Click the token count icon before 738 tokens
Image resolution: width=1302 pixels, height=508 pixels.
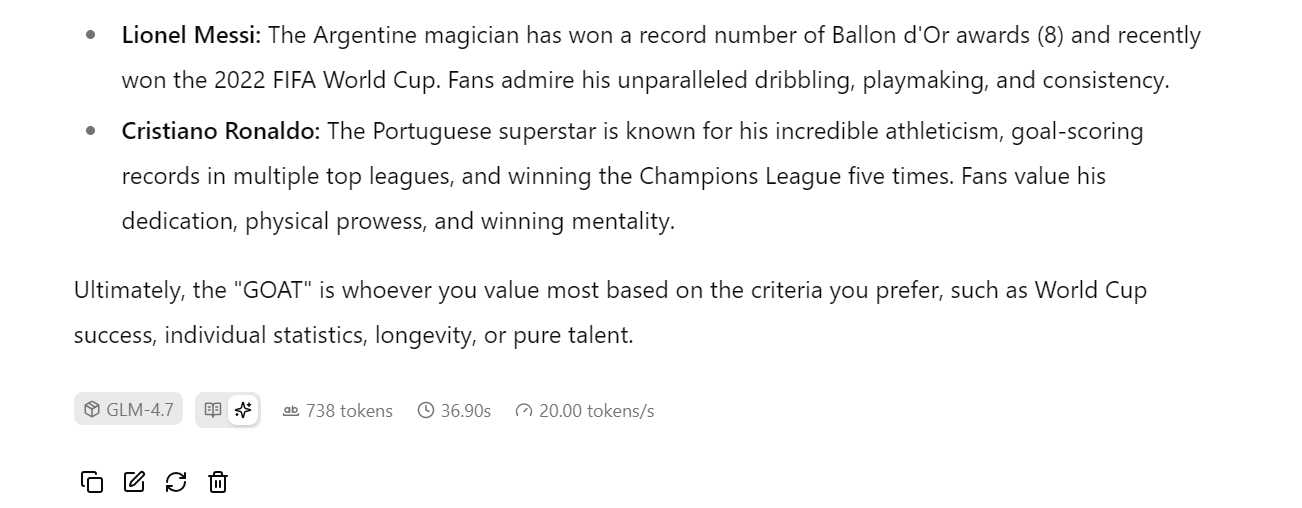[291, 410]
